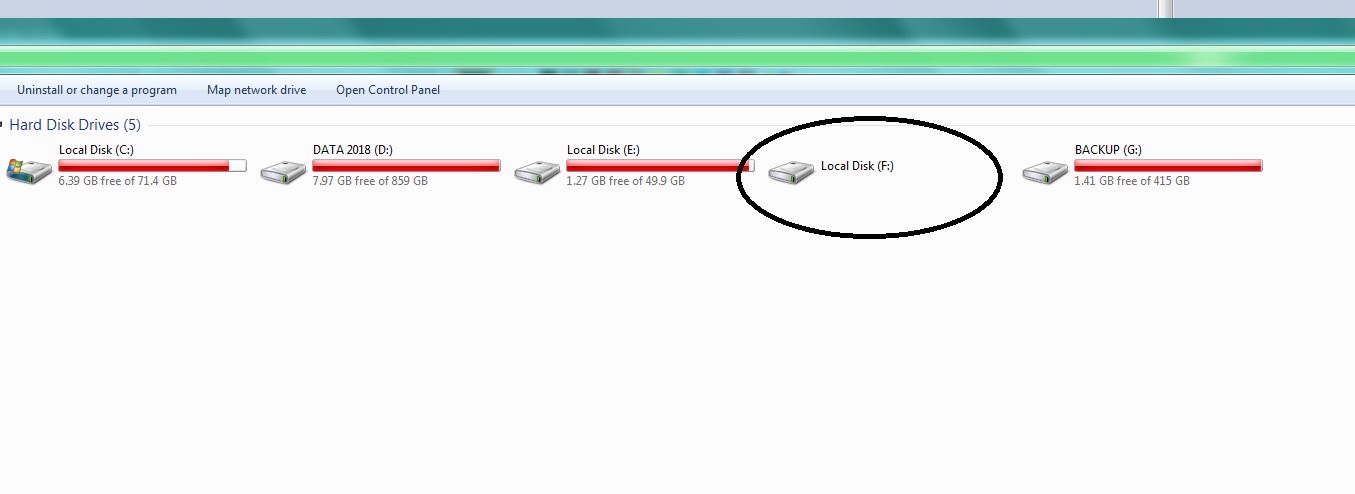Click the BACKUP (G:) label

1108,150
